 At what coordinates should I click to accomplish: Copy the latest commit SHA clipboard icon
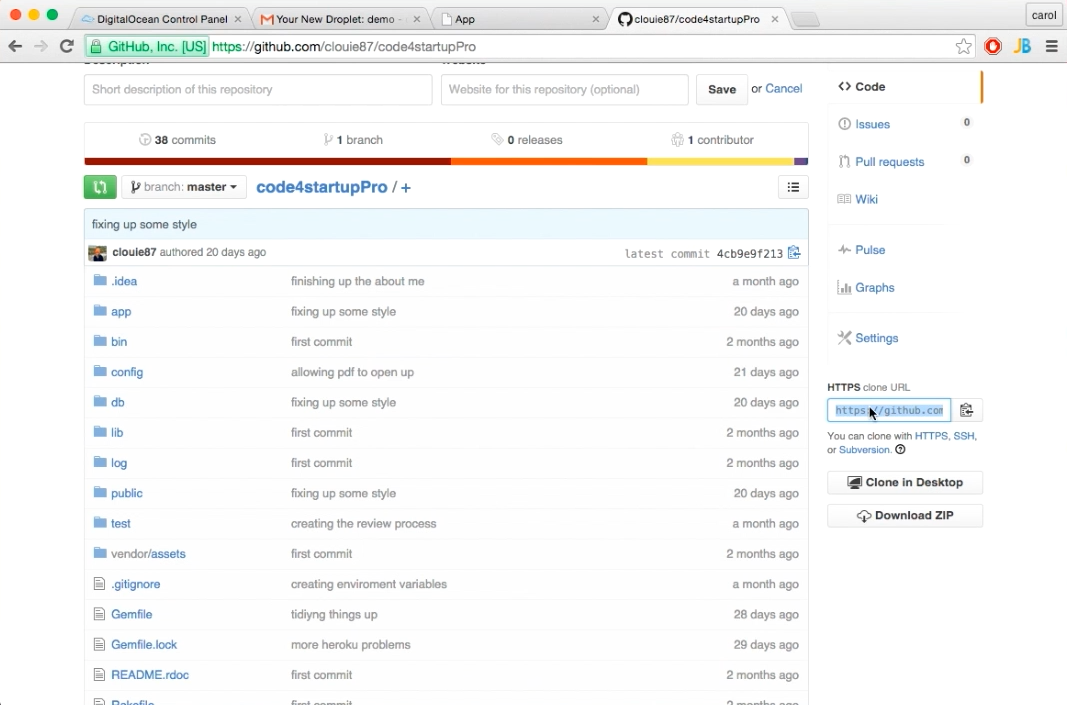click(793, 252)
